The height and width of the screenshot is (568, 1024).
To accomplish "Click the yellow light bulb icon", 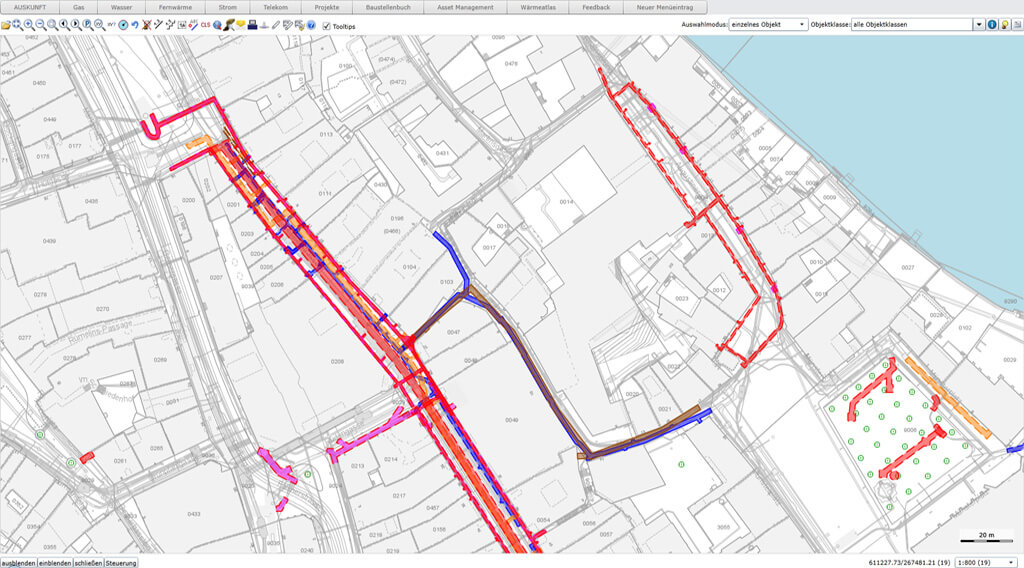I will coord(1003,24).
